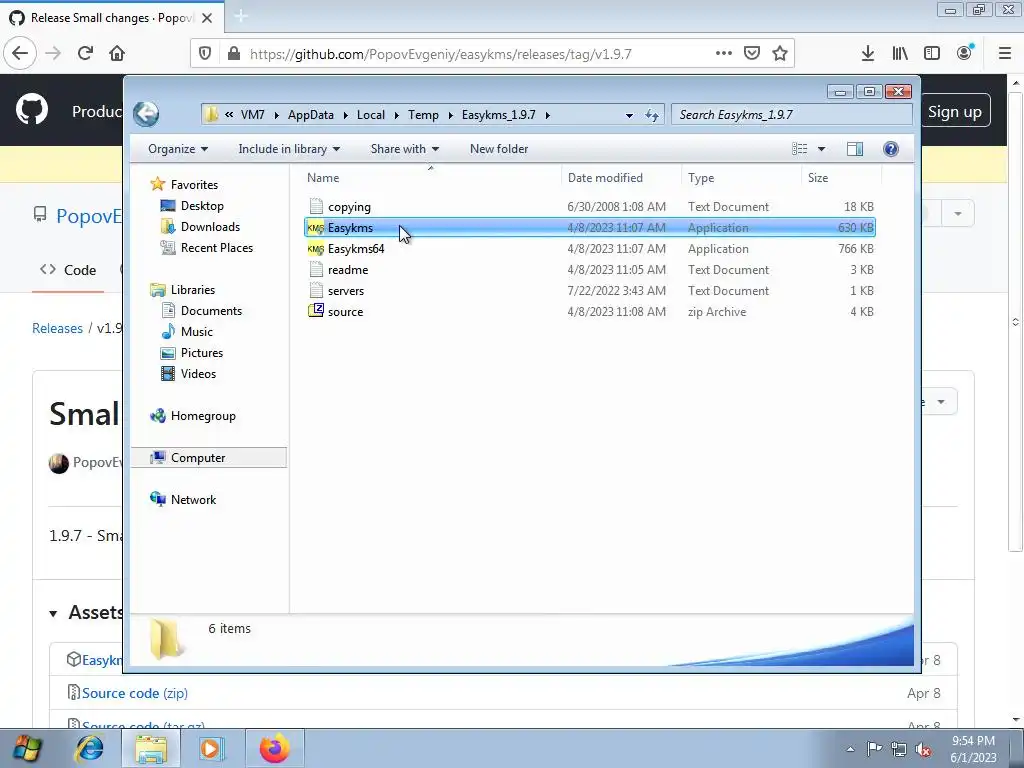Viewport: 1024px width, 768px height.
Task: Click Search Easykms_1.9.7 field
Action: pyautogui.click(x=792, y=115)
